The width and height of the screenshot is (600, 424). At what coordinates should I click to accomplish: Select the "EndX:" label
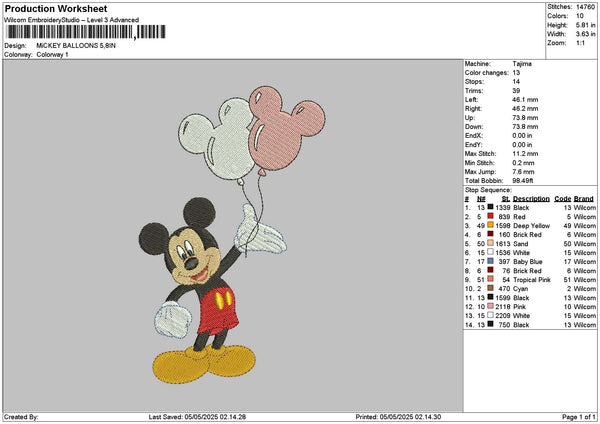(474, 136)
